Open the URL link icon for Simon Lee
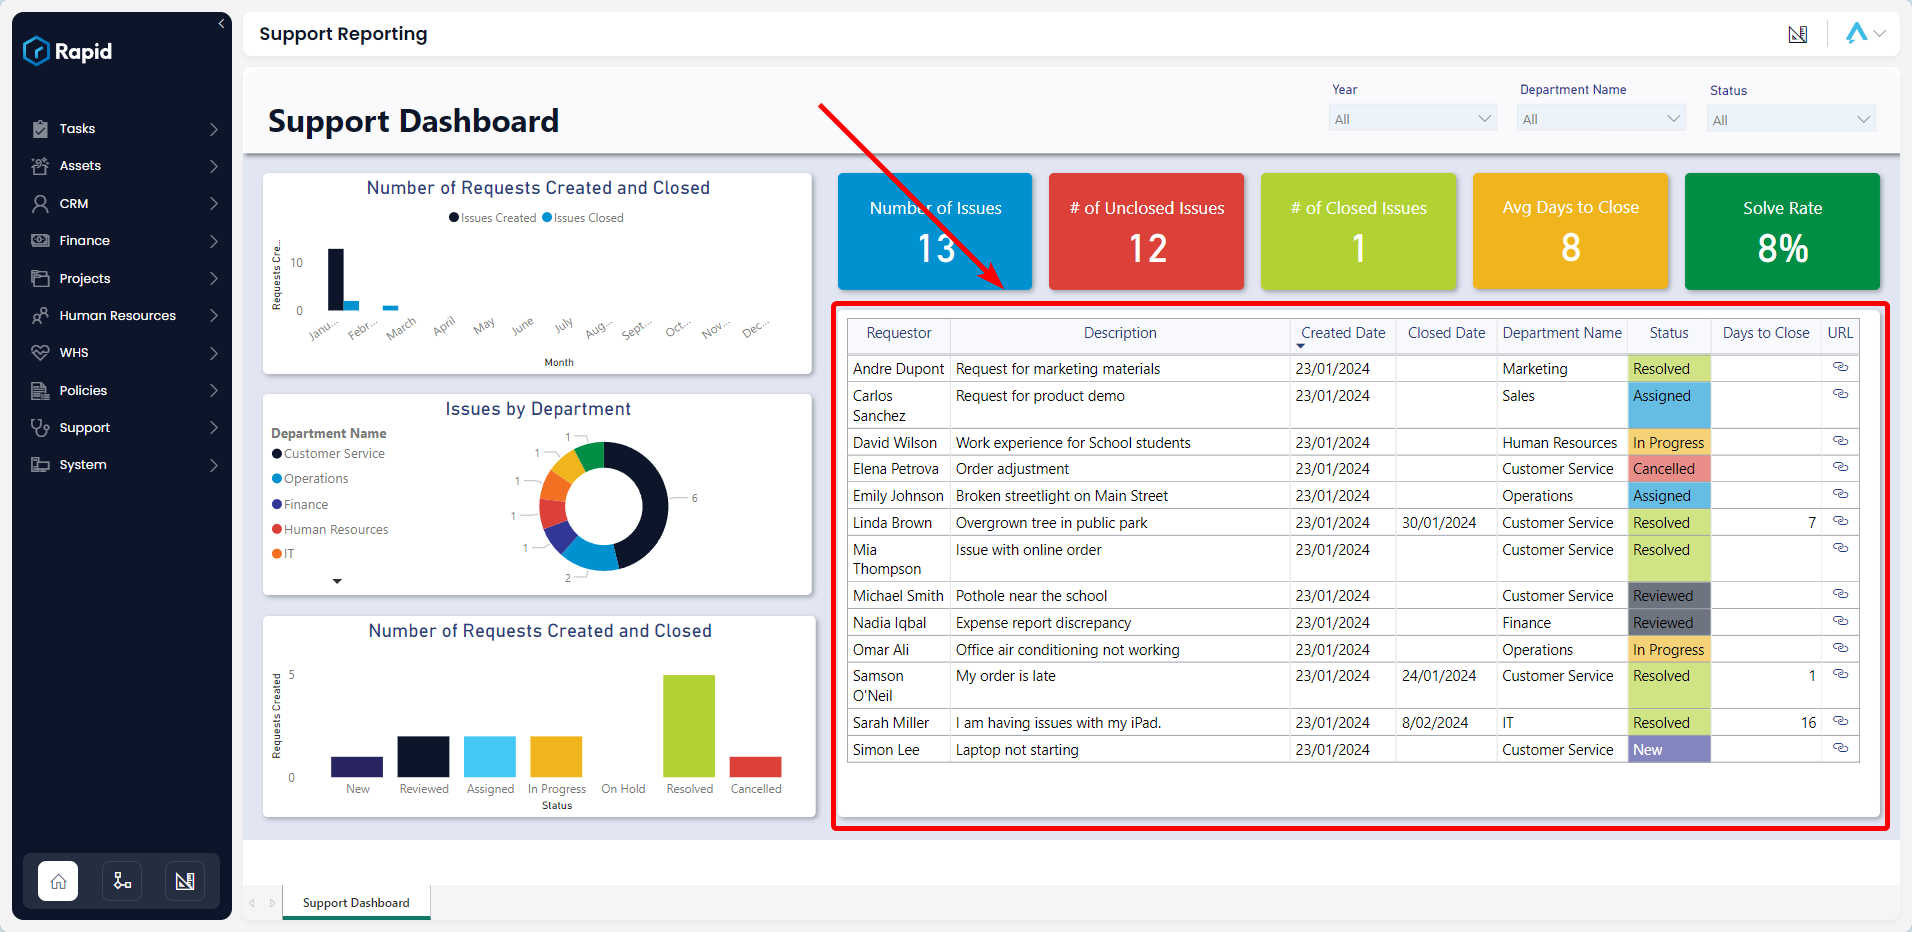This screenshot has width=1912, height=932. pos(1840,748)
